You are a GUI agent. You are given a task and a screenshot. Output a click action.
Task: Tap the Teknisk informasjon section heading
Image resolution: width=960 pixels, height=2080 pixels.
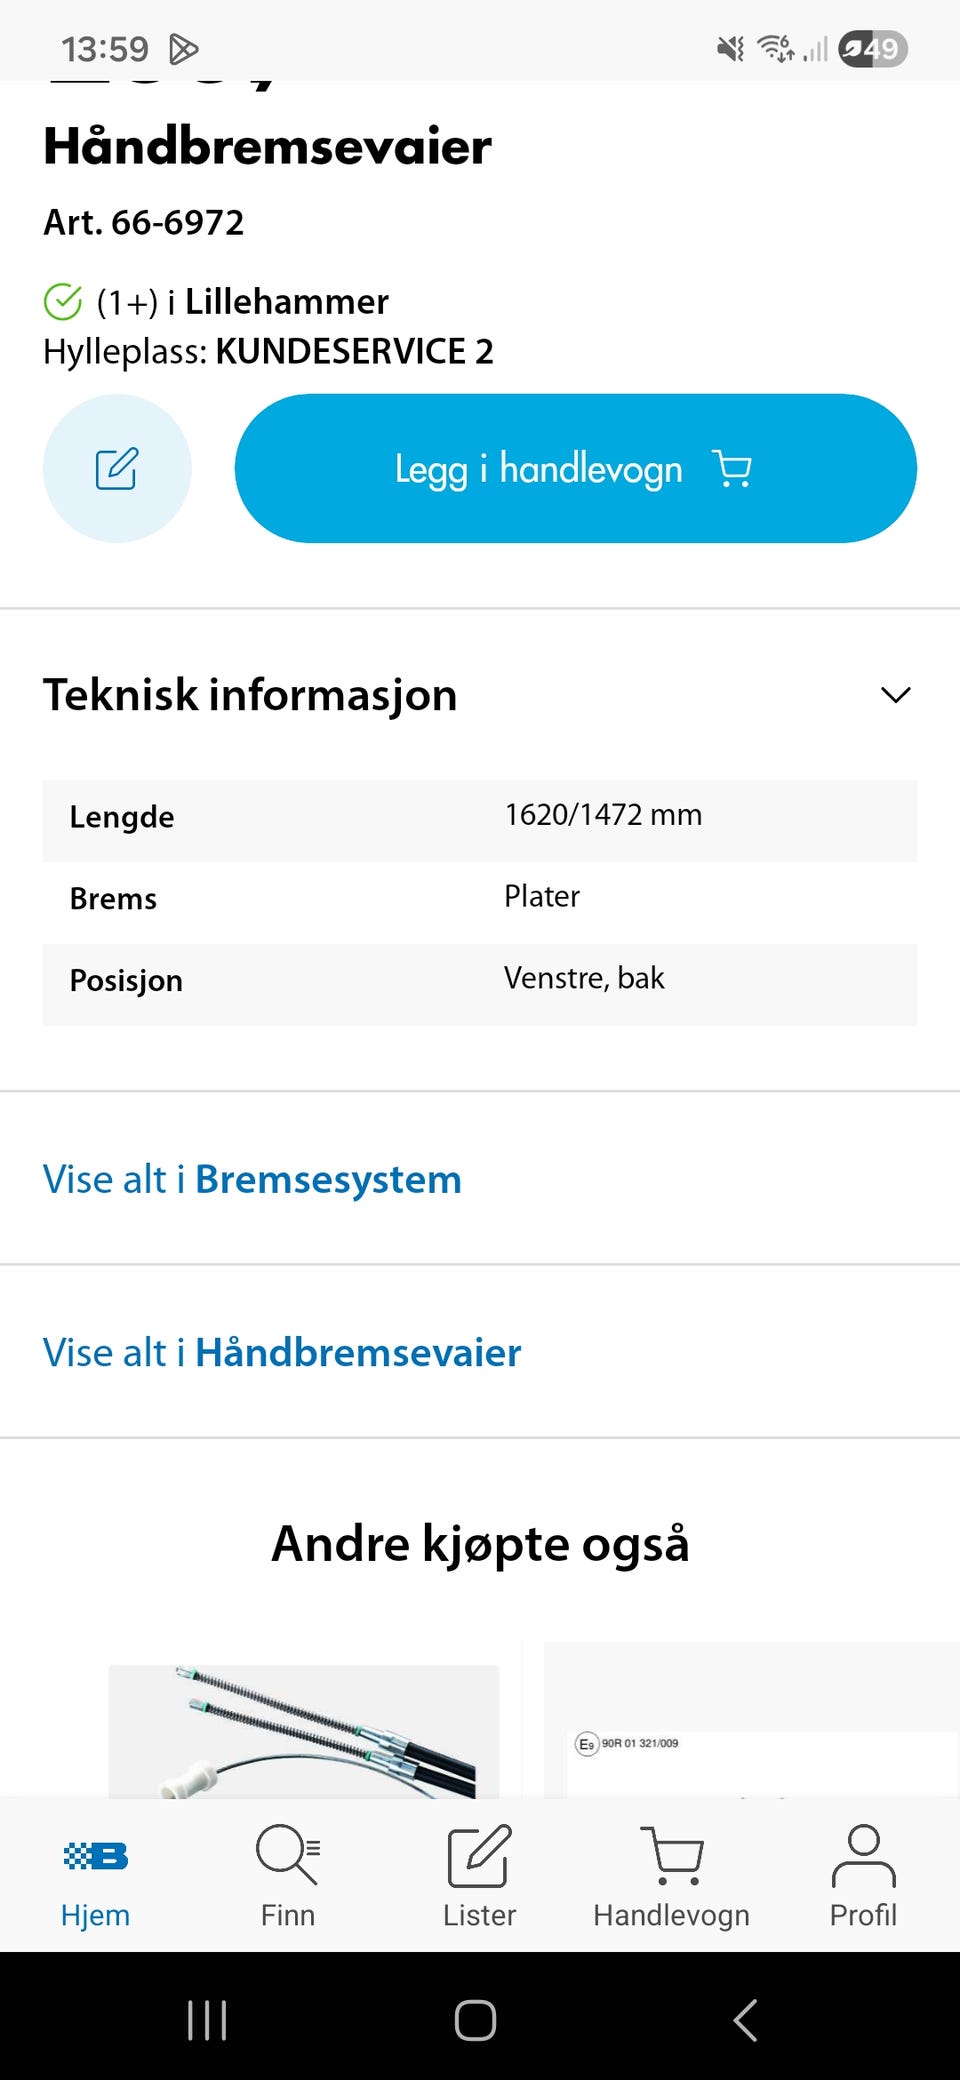(x=250, y=695)
